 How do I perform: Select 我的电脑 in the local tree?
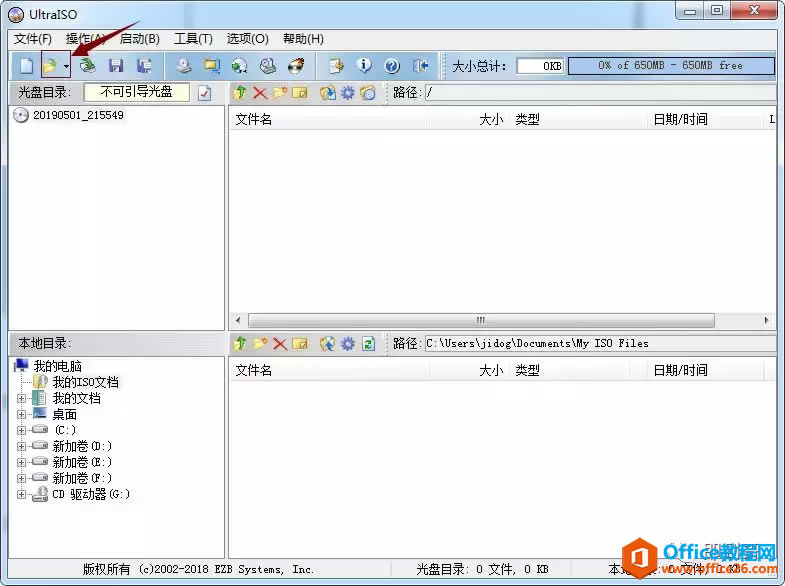[57, 366]
